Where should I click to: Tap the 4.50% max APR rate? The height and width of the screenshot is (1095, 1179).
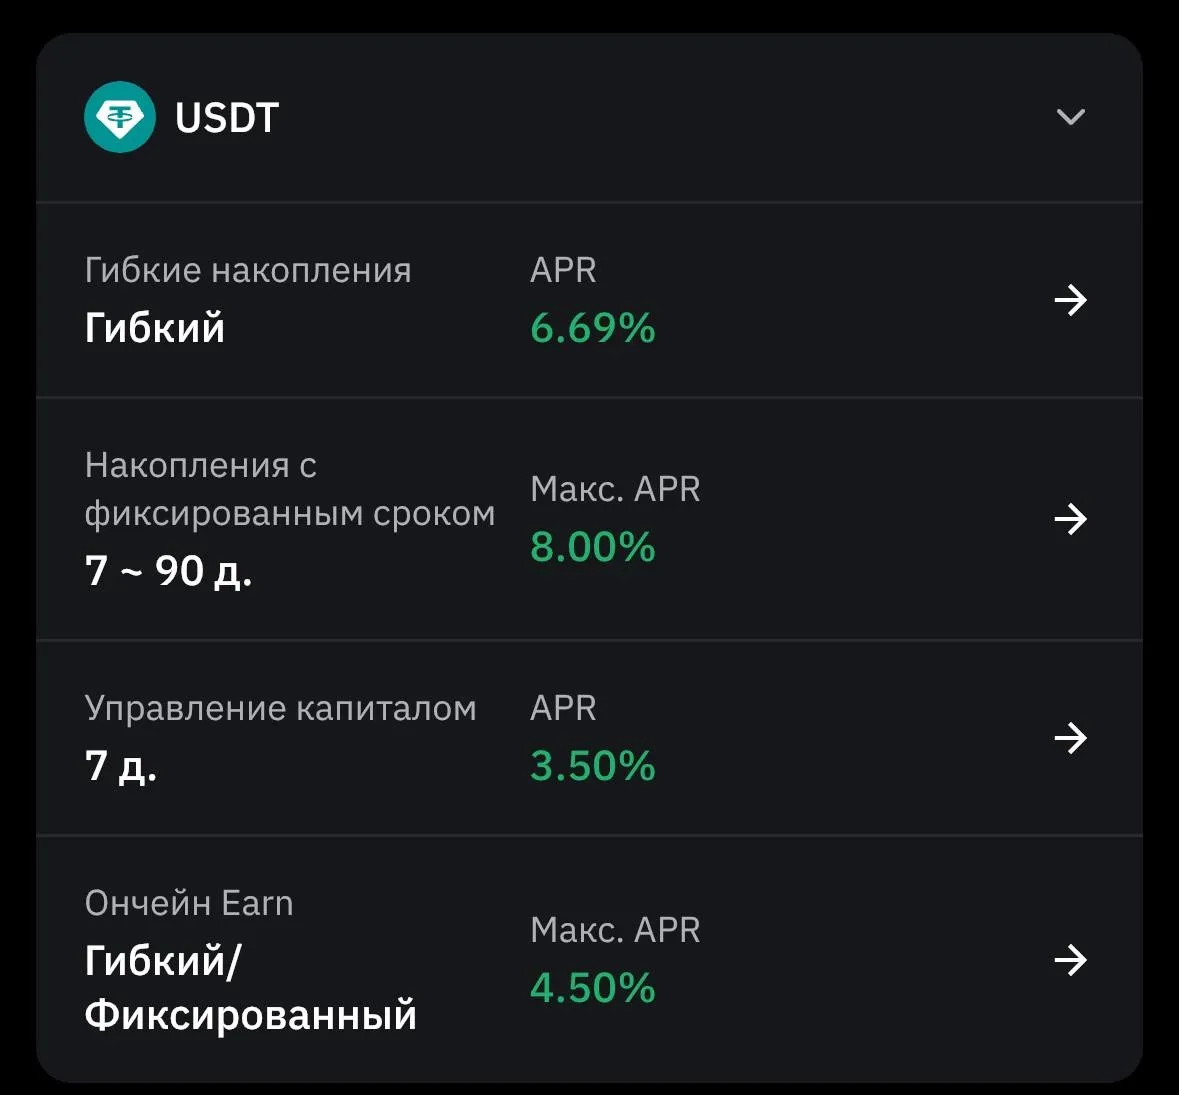click(592, 988)
